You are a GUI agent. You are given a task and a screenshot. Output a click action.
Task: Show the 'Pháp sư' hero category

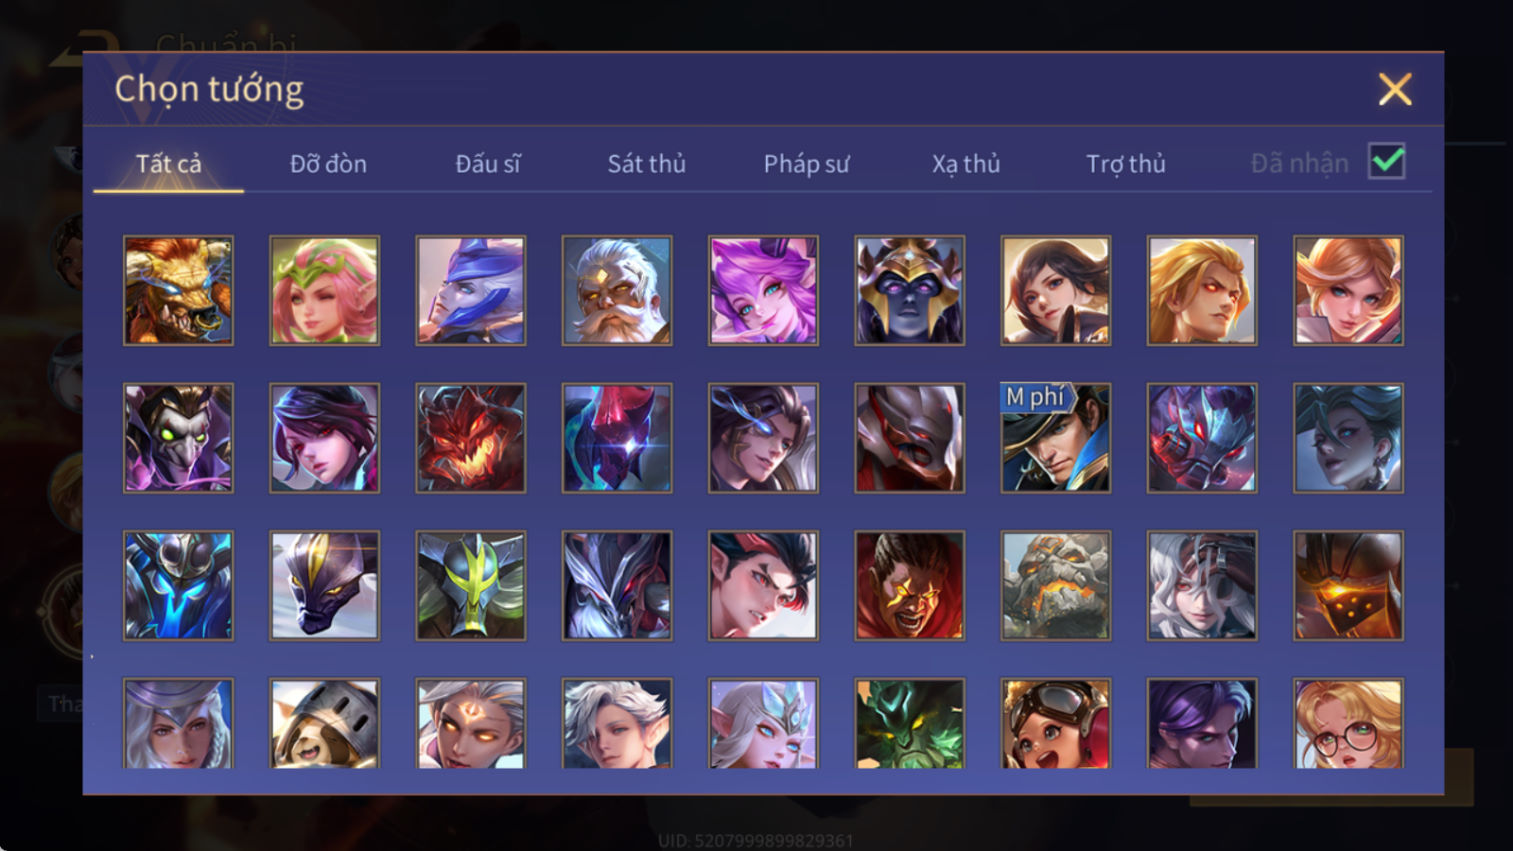806,164
